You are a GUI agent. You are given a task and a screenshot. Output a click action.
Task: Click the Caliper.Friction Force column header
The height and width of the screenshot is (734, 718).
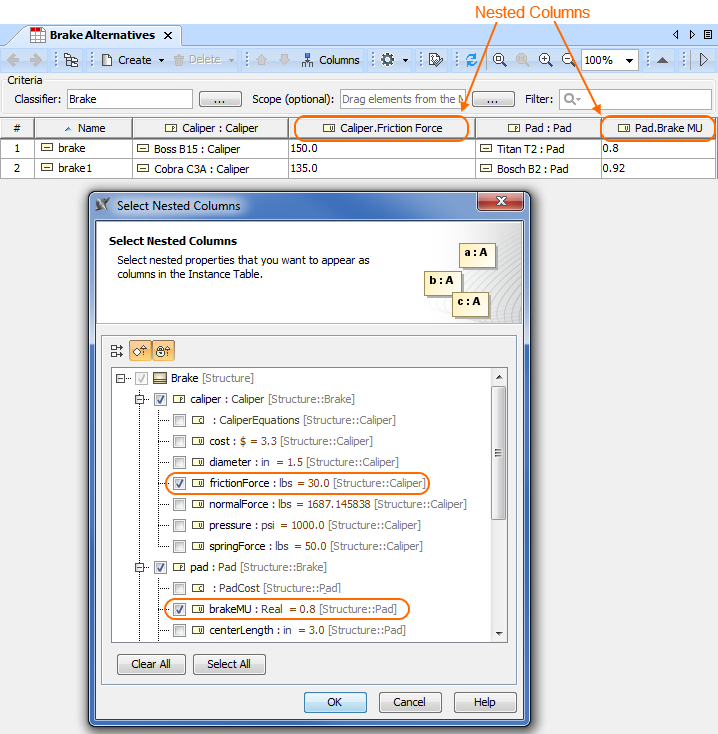pos(381,128)
